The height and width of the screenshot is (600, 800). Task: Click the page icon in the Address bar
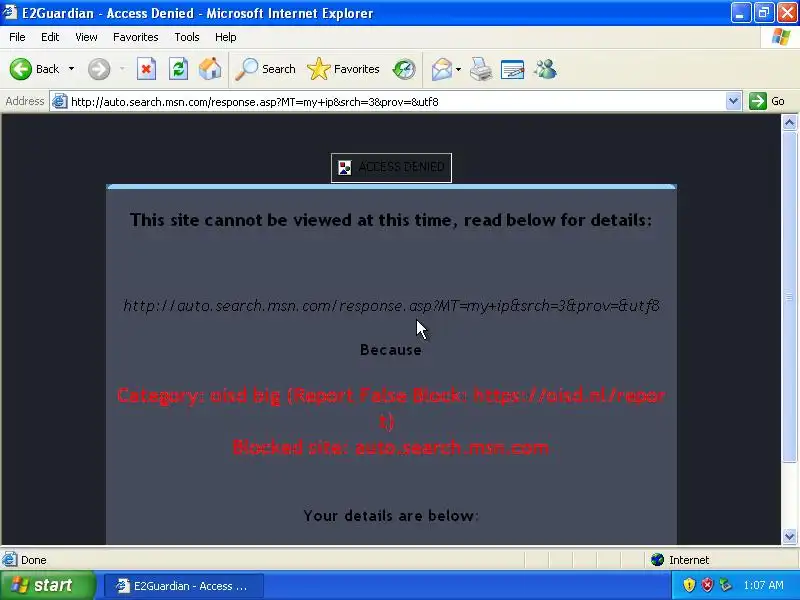pos(60,102)
